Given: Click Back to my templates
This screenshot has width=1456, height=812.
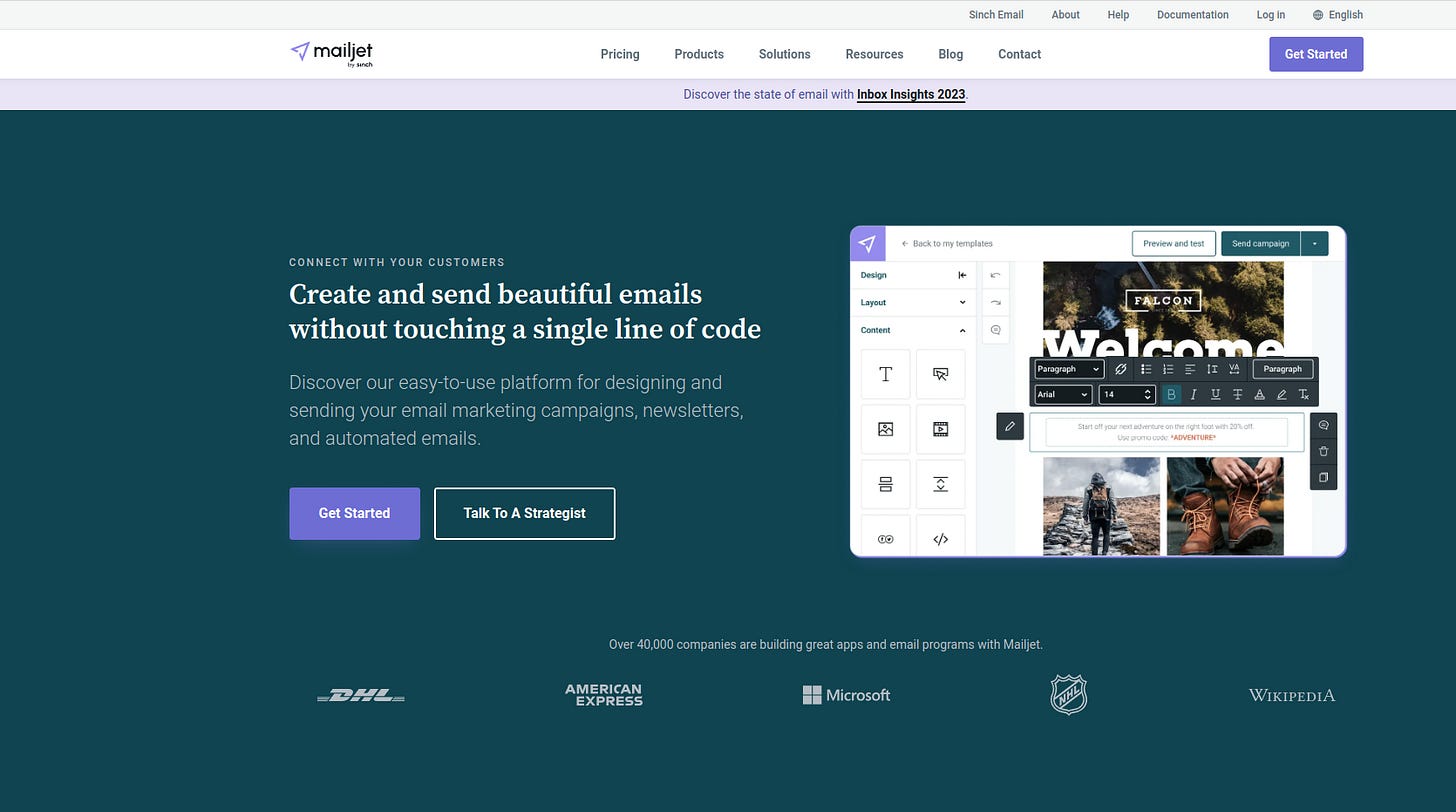Looking at the screenshot, I should 947,243.
